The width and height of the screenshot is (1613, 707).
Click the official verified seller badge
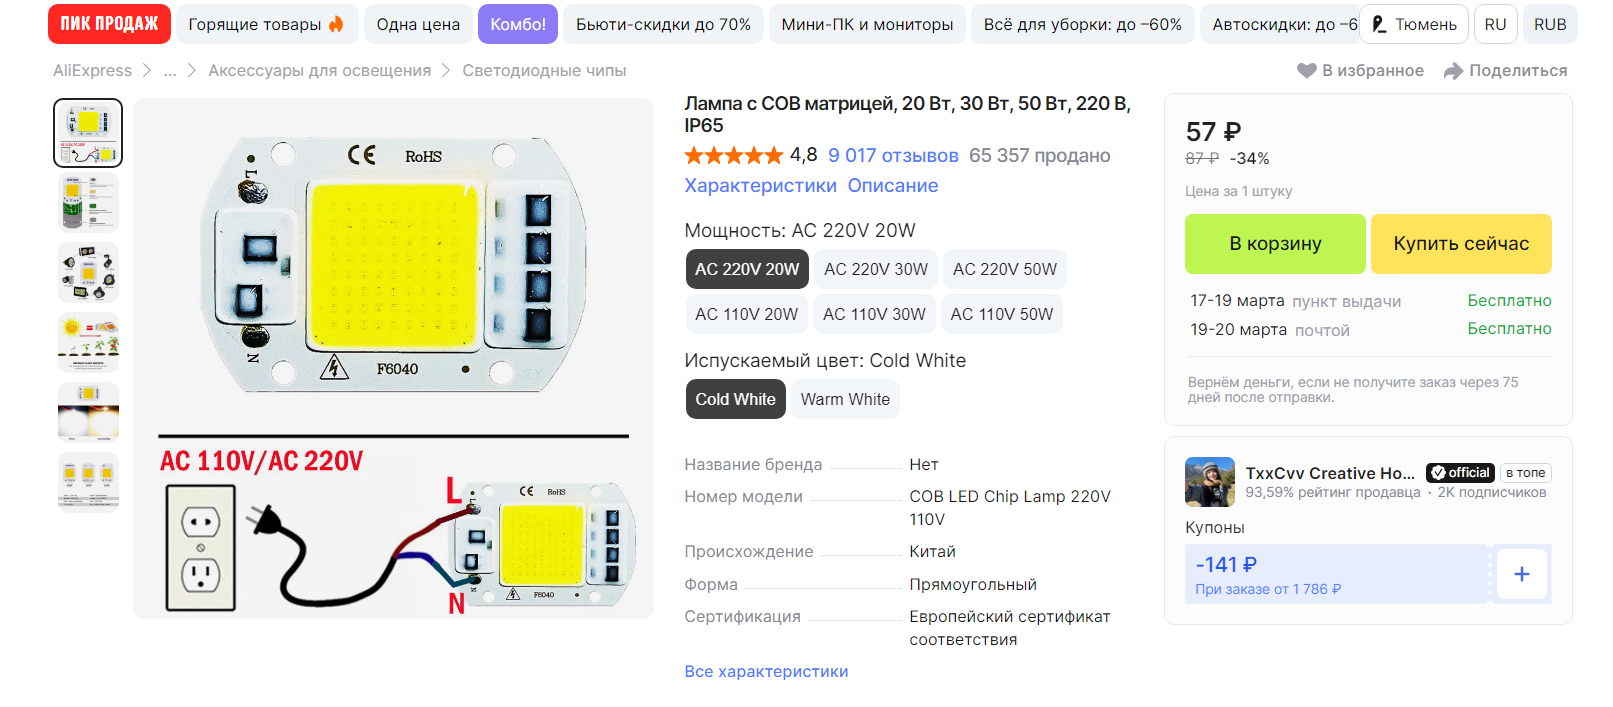click(x=1461, y=473)
